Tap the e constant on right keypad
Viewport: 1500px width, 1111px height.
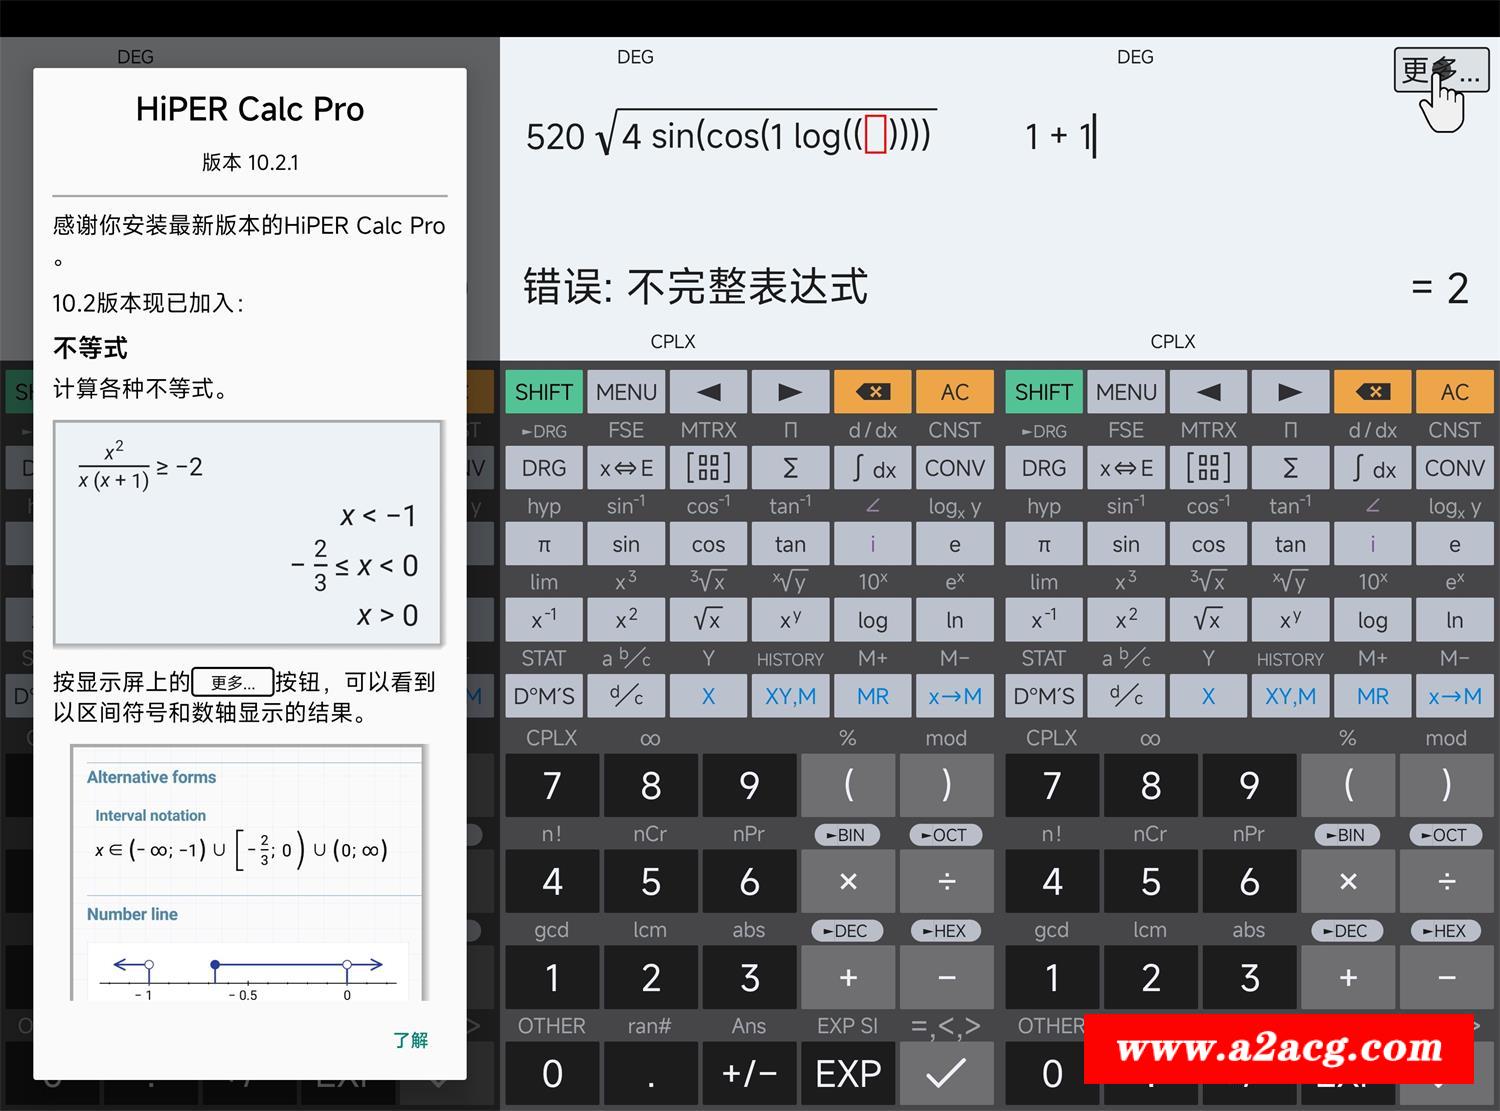click(x=1454, y=544)
